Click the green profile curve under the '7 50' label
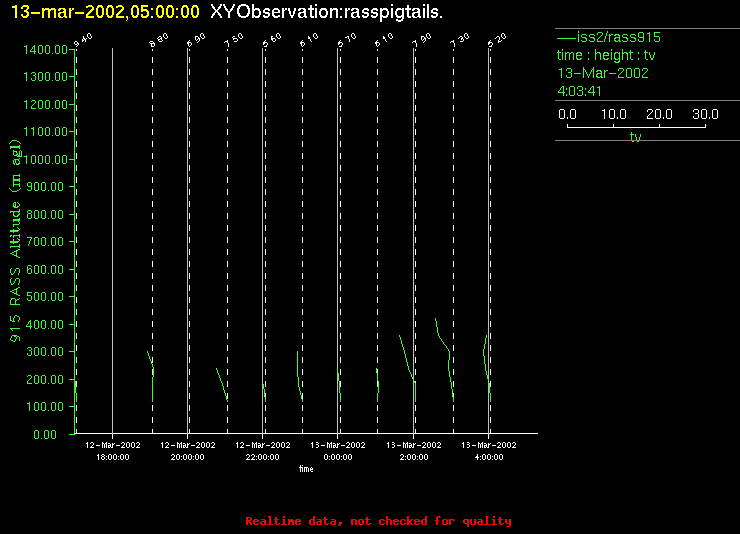Screen dimensions: 740x534 pyautogui.click(x=222, y=384)
